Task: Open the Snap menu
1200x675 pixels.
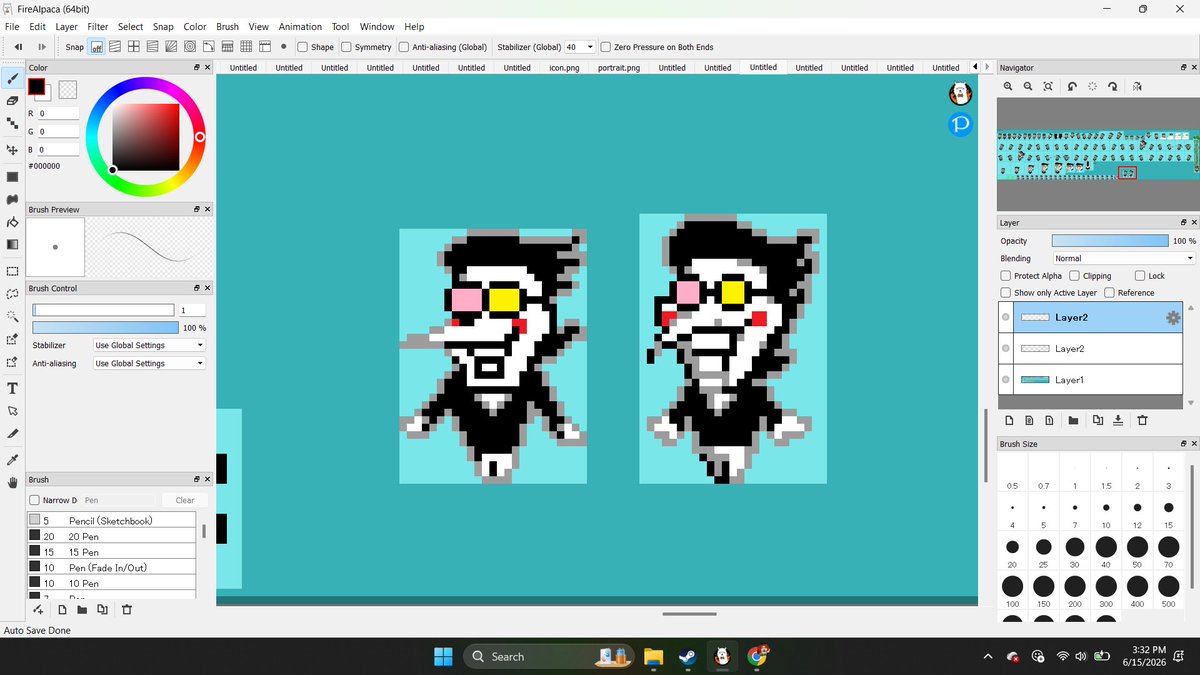Action: [163, 27]
